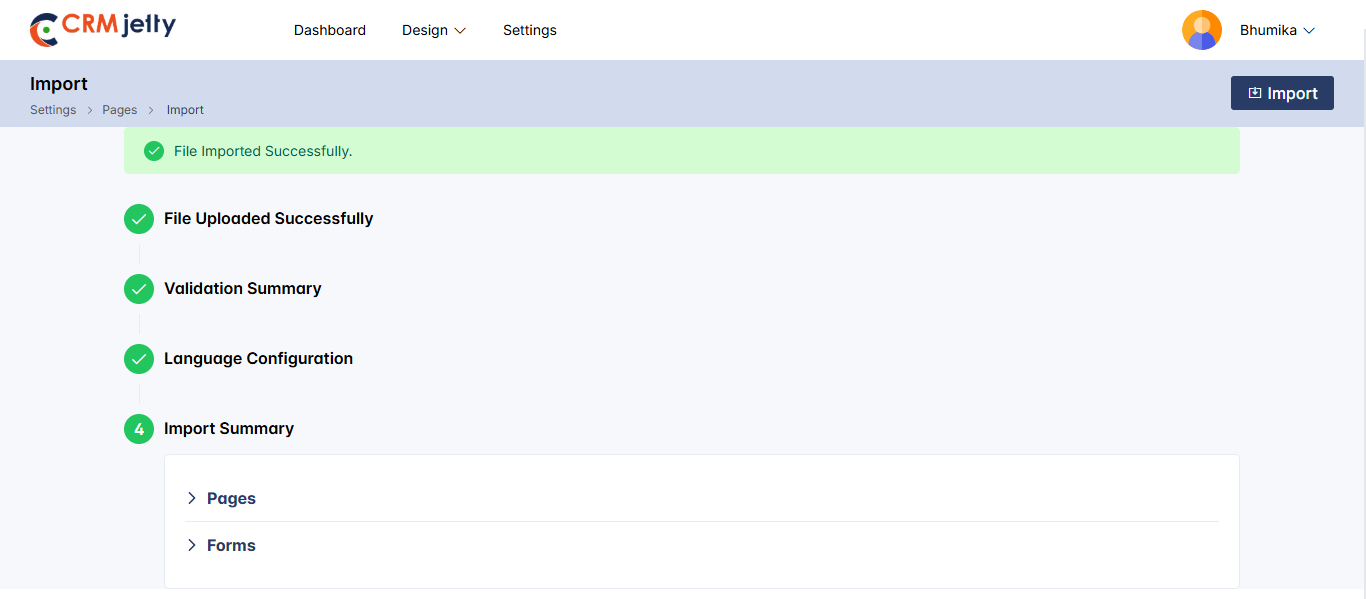Expand the Forms section chevron
1366x599 pixels.
pyautogui.click(x=192, y=545)
